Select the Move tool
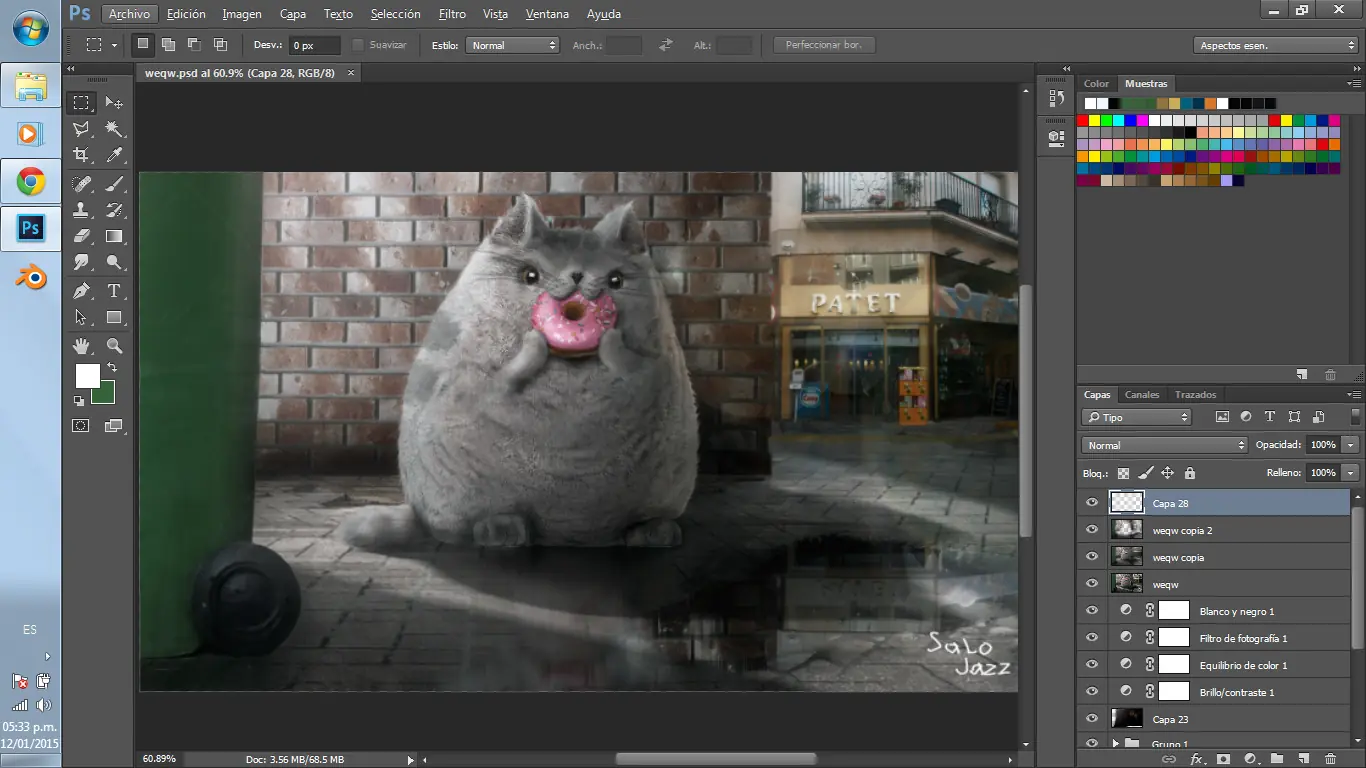1366x768 pixels. click(x=114, y=103)
